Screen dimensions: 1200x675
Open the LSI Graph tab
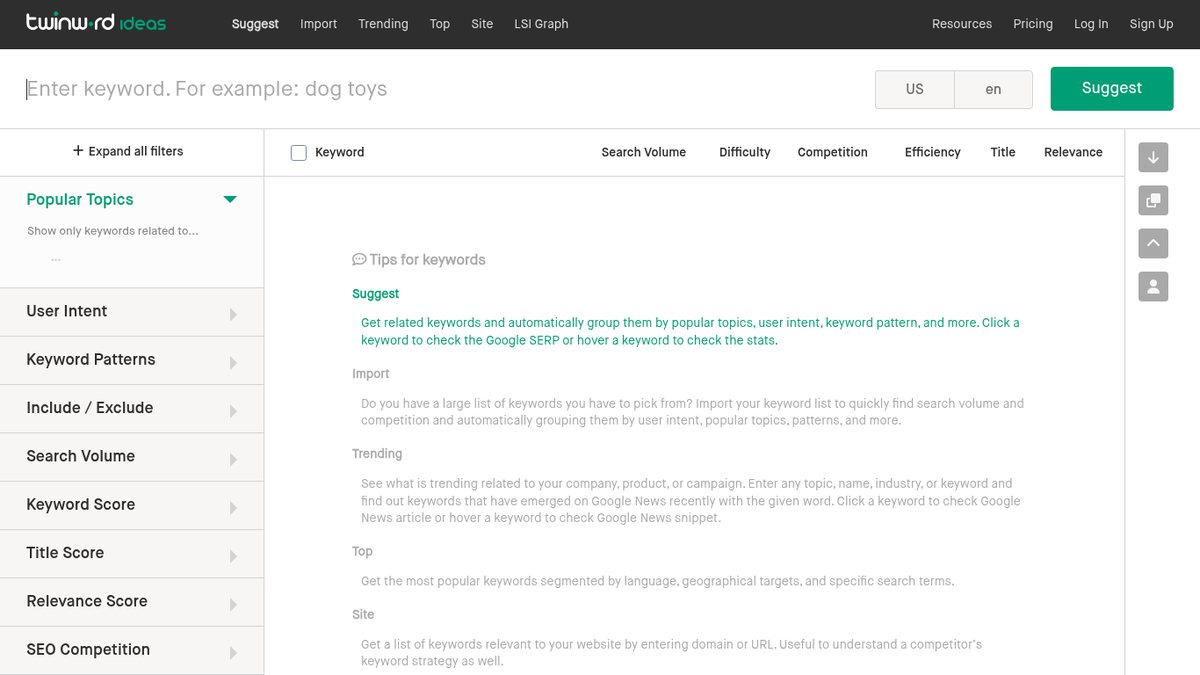(x=541, y=24)
